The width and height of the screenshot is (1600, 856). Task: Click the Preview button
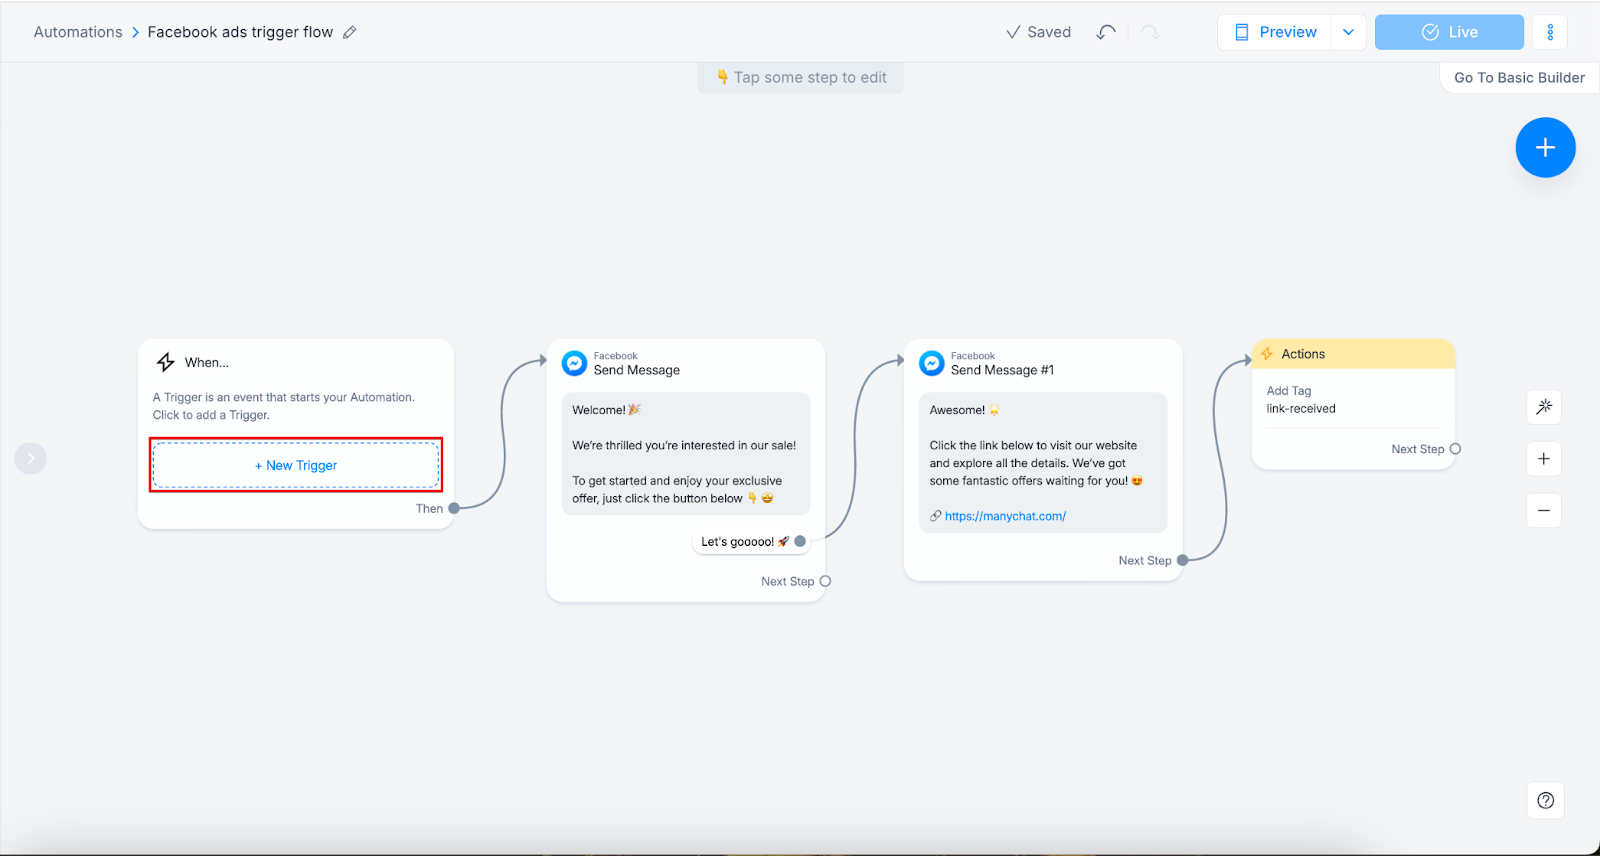click(x=1275, y=32)
